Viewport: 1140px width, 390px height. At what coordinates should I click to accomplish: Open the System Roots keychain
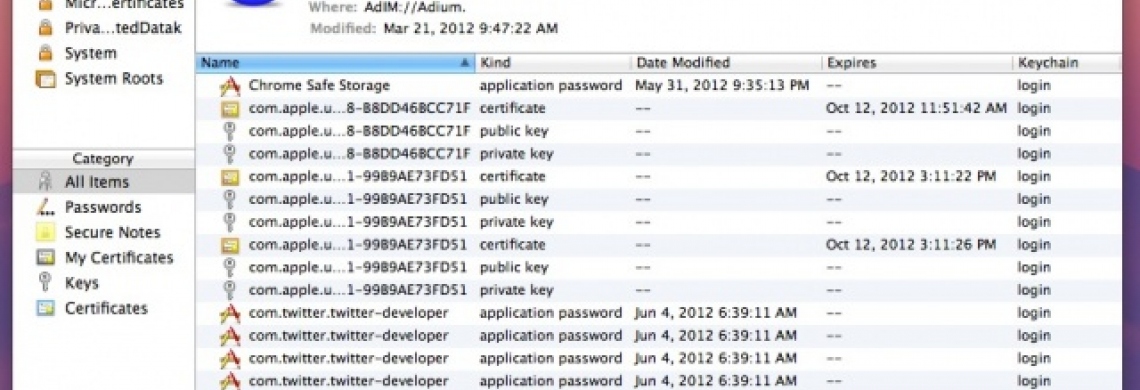click(113, 79)
